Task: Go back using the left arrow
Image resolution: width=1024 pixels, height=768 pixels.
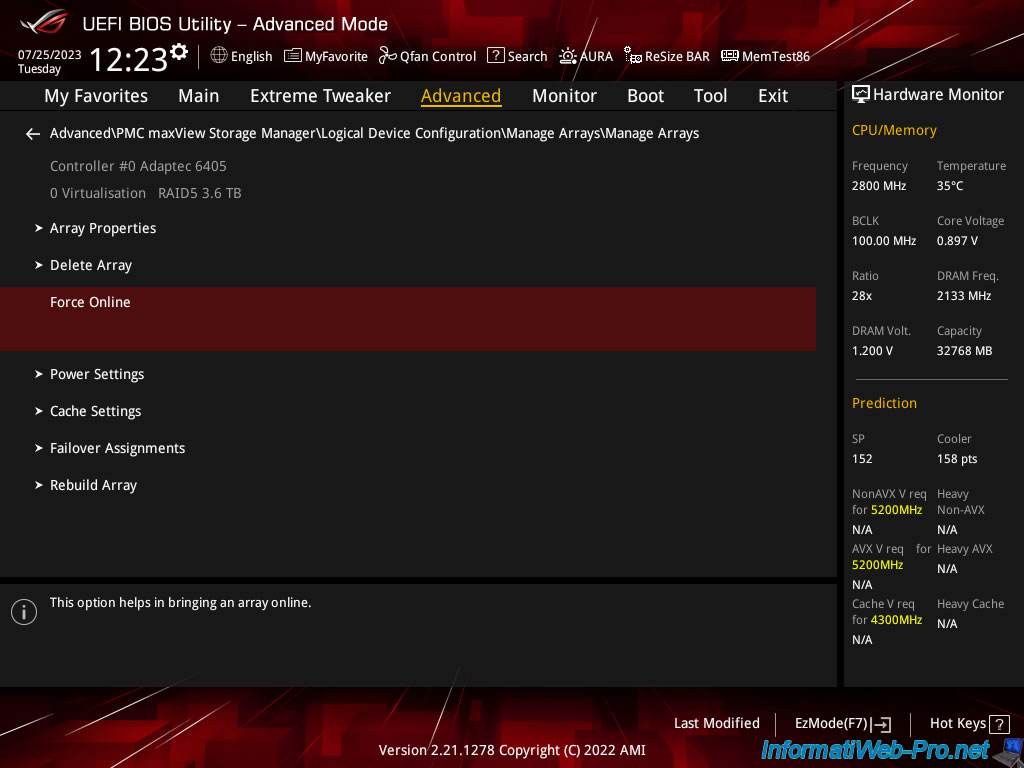Action: (x=33, y=134)
